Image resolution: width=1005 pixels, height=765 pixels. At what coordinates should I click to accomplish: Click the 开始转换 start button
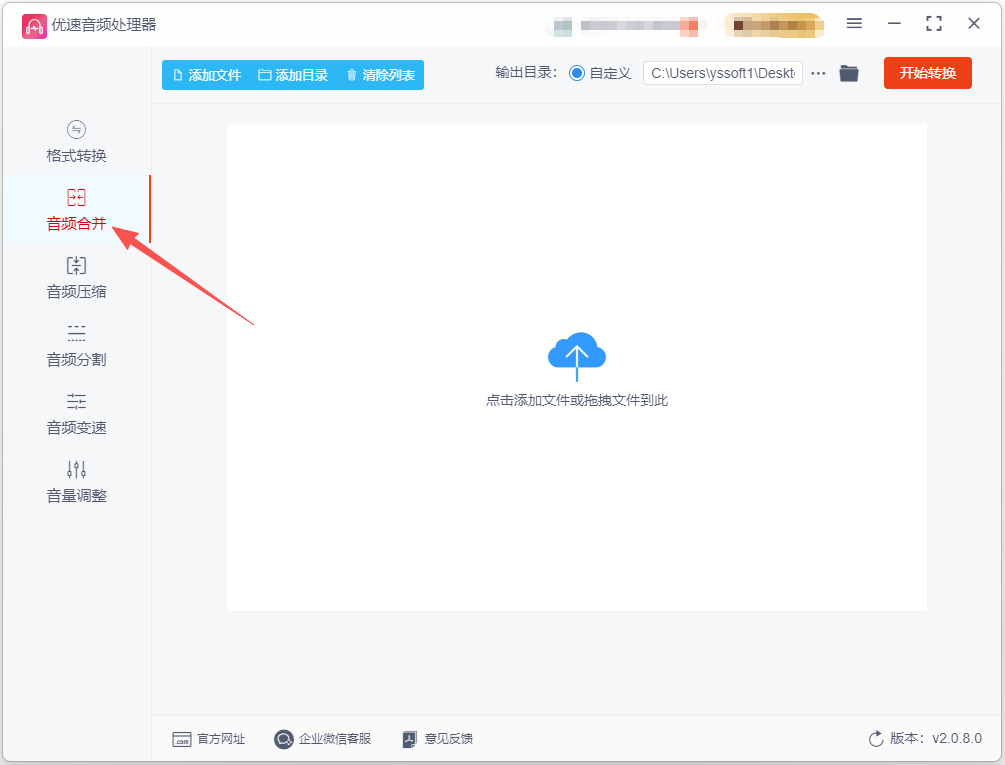[x=927, y=73]
